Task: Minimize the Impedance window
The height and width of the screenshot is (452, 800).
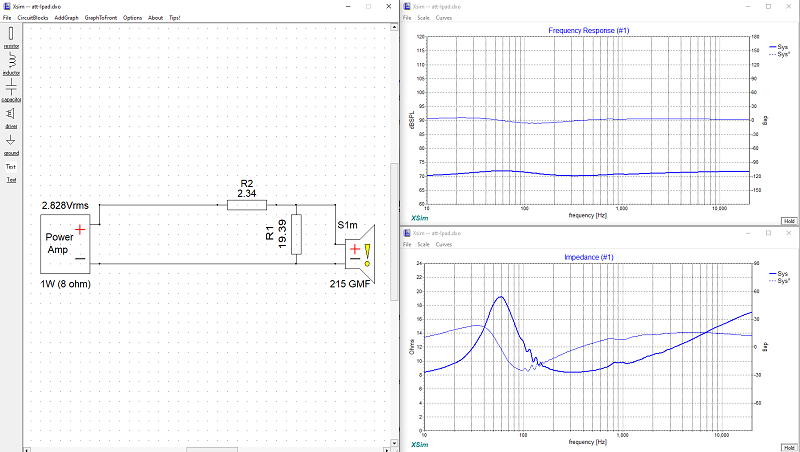Action: point(748,233)
